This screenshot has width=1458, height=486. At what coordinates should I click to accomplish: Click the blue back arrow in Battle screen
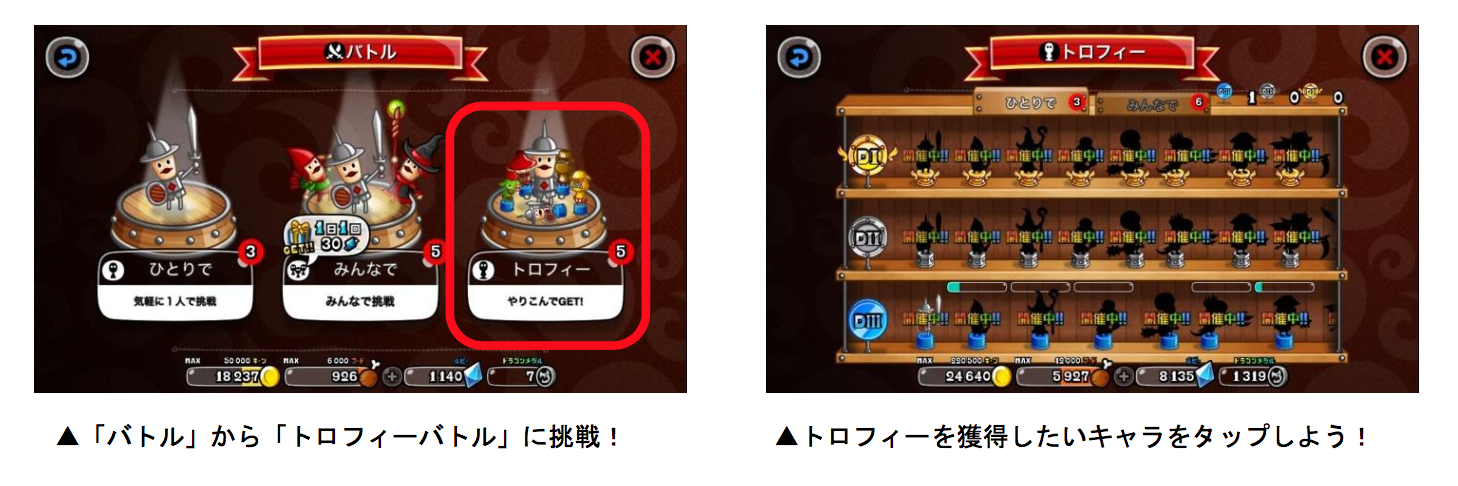(x=67, y=58)
